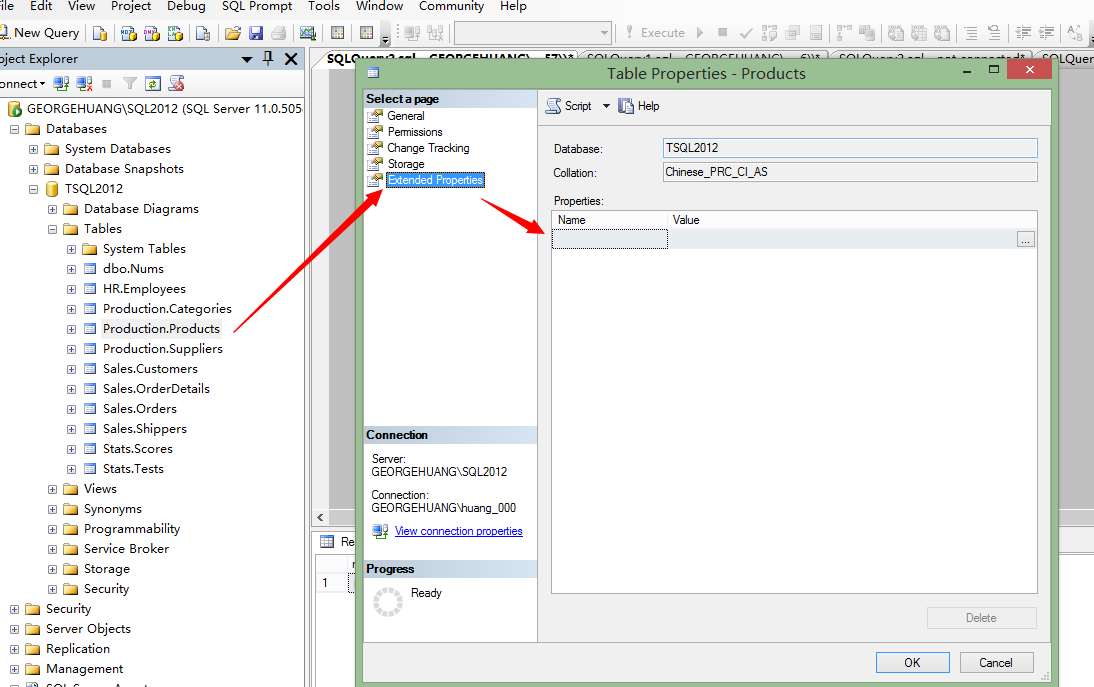The width and height of the screenshot is (1094, 687).
Task: Open the Script dropdown arrow
Action: (x=606, y=106)
